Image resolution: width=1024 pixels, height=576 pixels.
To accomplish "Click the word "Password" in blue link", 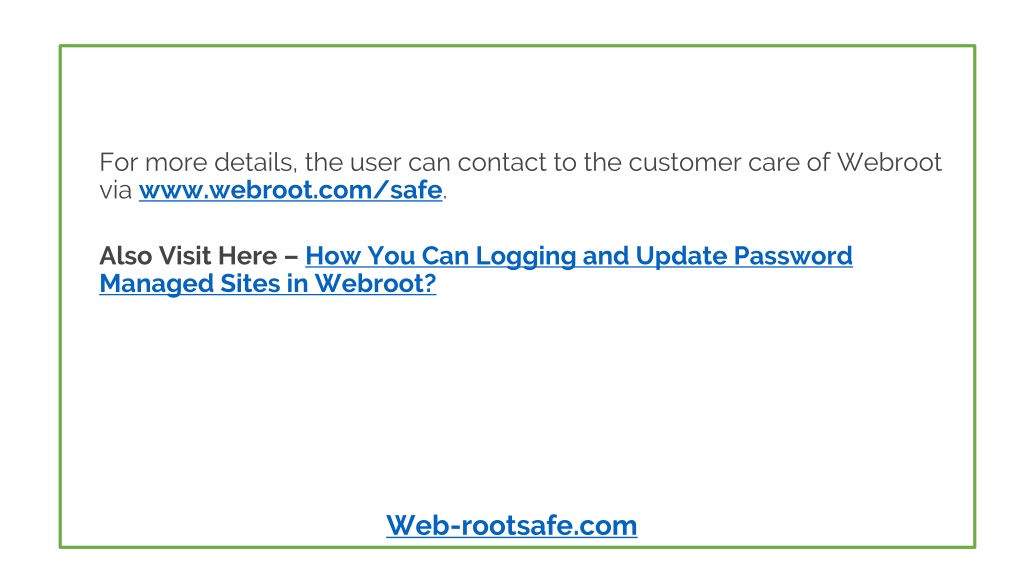I will point(793,255).
